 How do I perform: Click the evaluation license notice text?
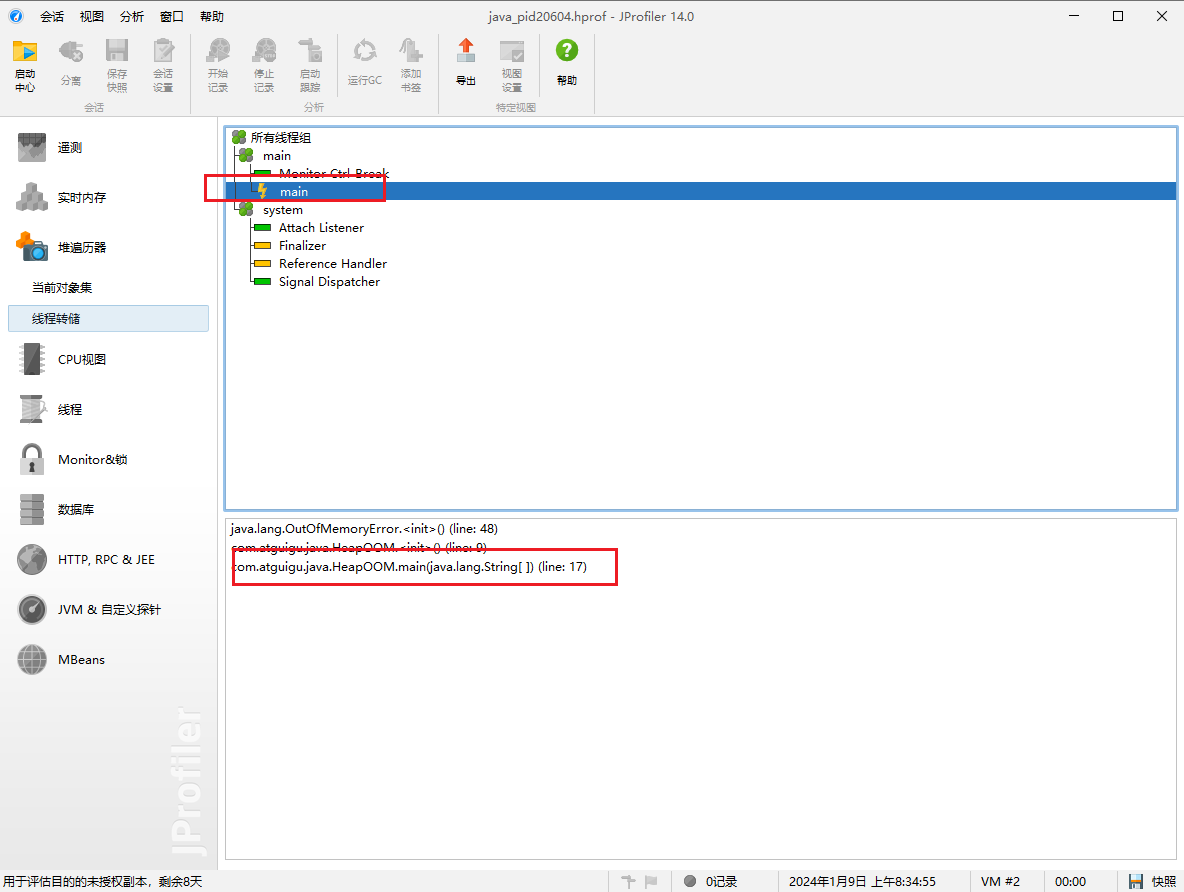pos(103,881)
